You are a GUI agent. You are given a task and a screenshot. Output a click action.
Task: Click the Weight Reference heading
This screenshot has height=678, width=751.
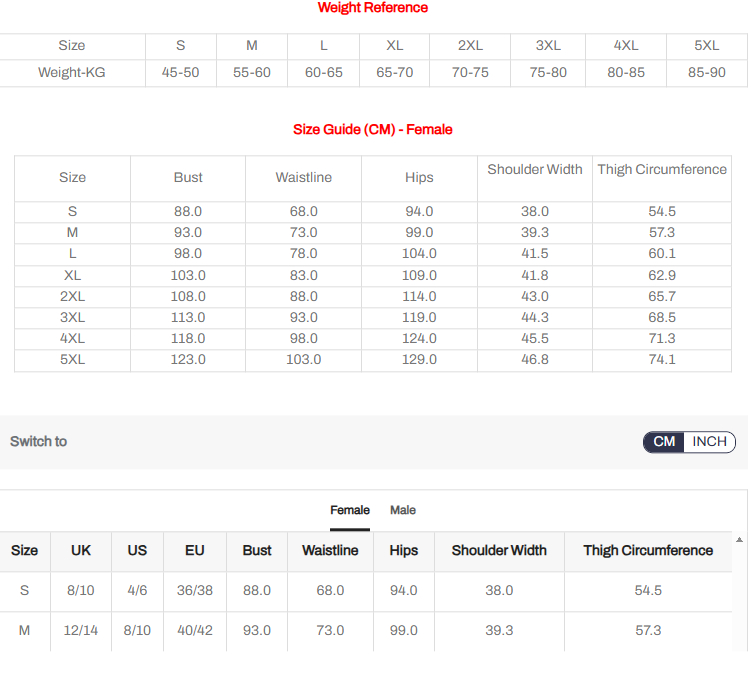(x=372, y=8)
